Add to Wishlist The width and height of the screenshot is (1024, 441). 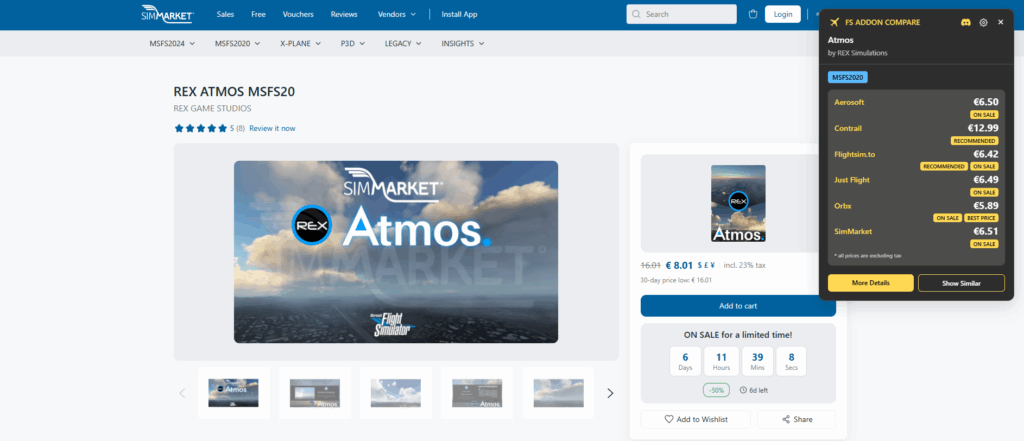click(696, 419)
